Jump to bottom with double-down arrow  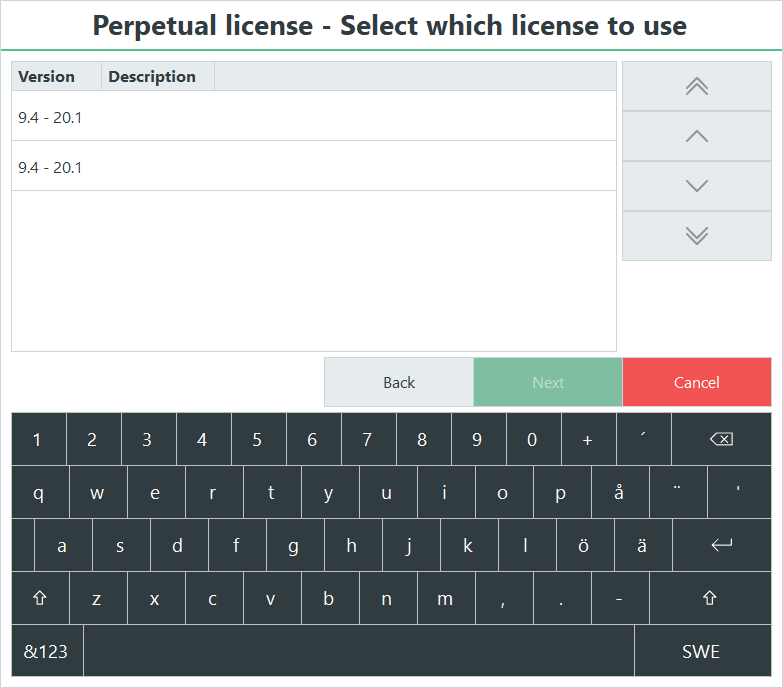697,236
